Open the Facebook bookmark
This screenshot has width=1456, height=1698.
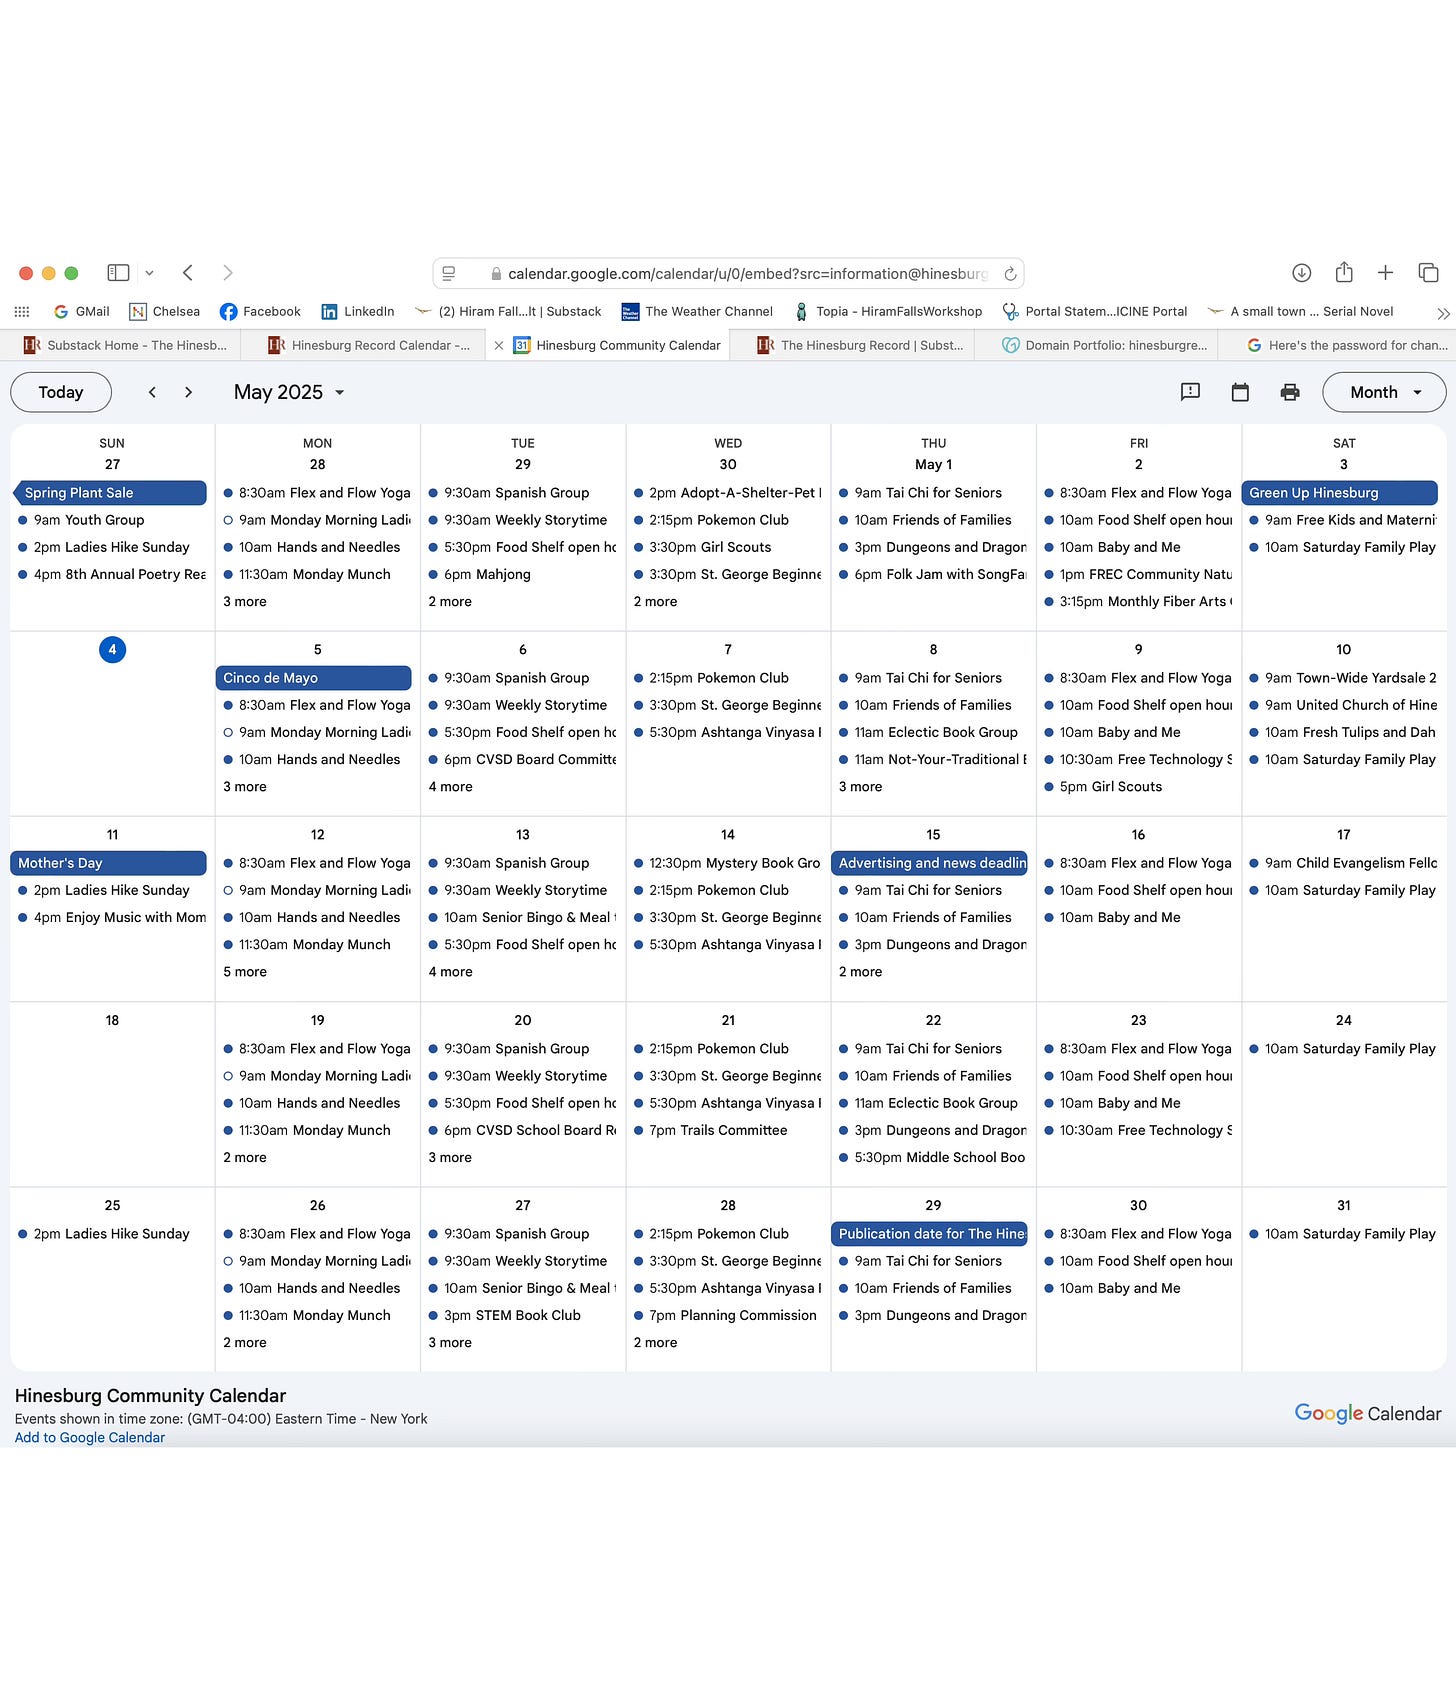coord(260,311)
